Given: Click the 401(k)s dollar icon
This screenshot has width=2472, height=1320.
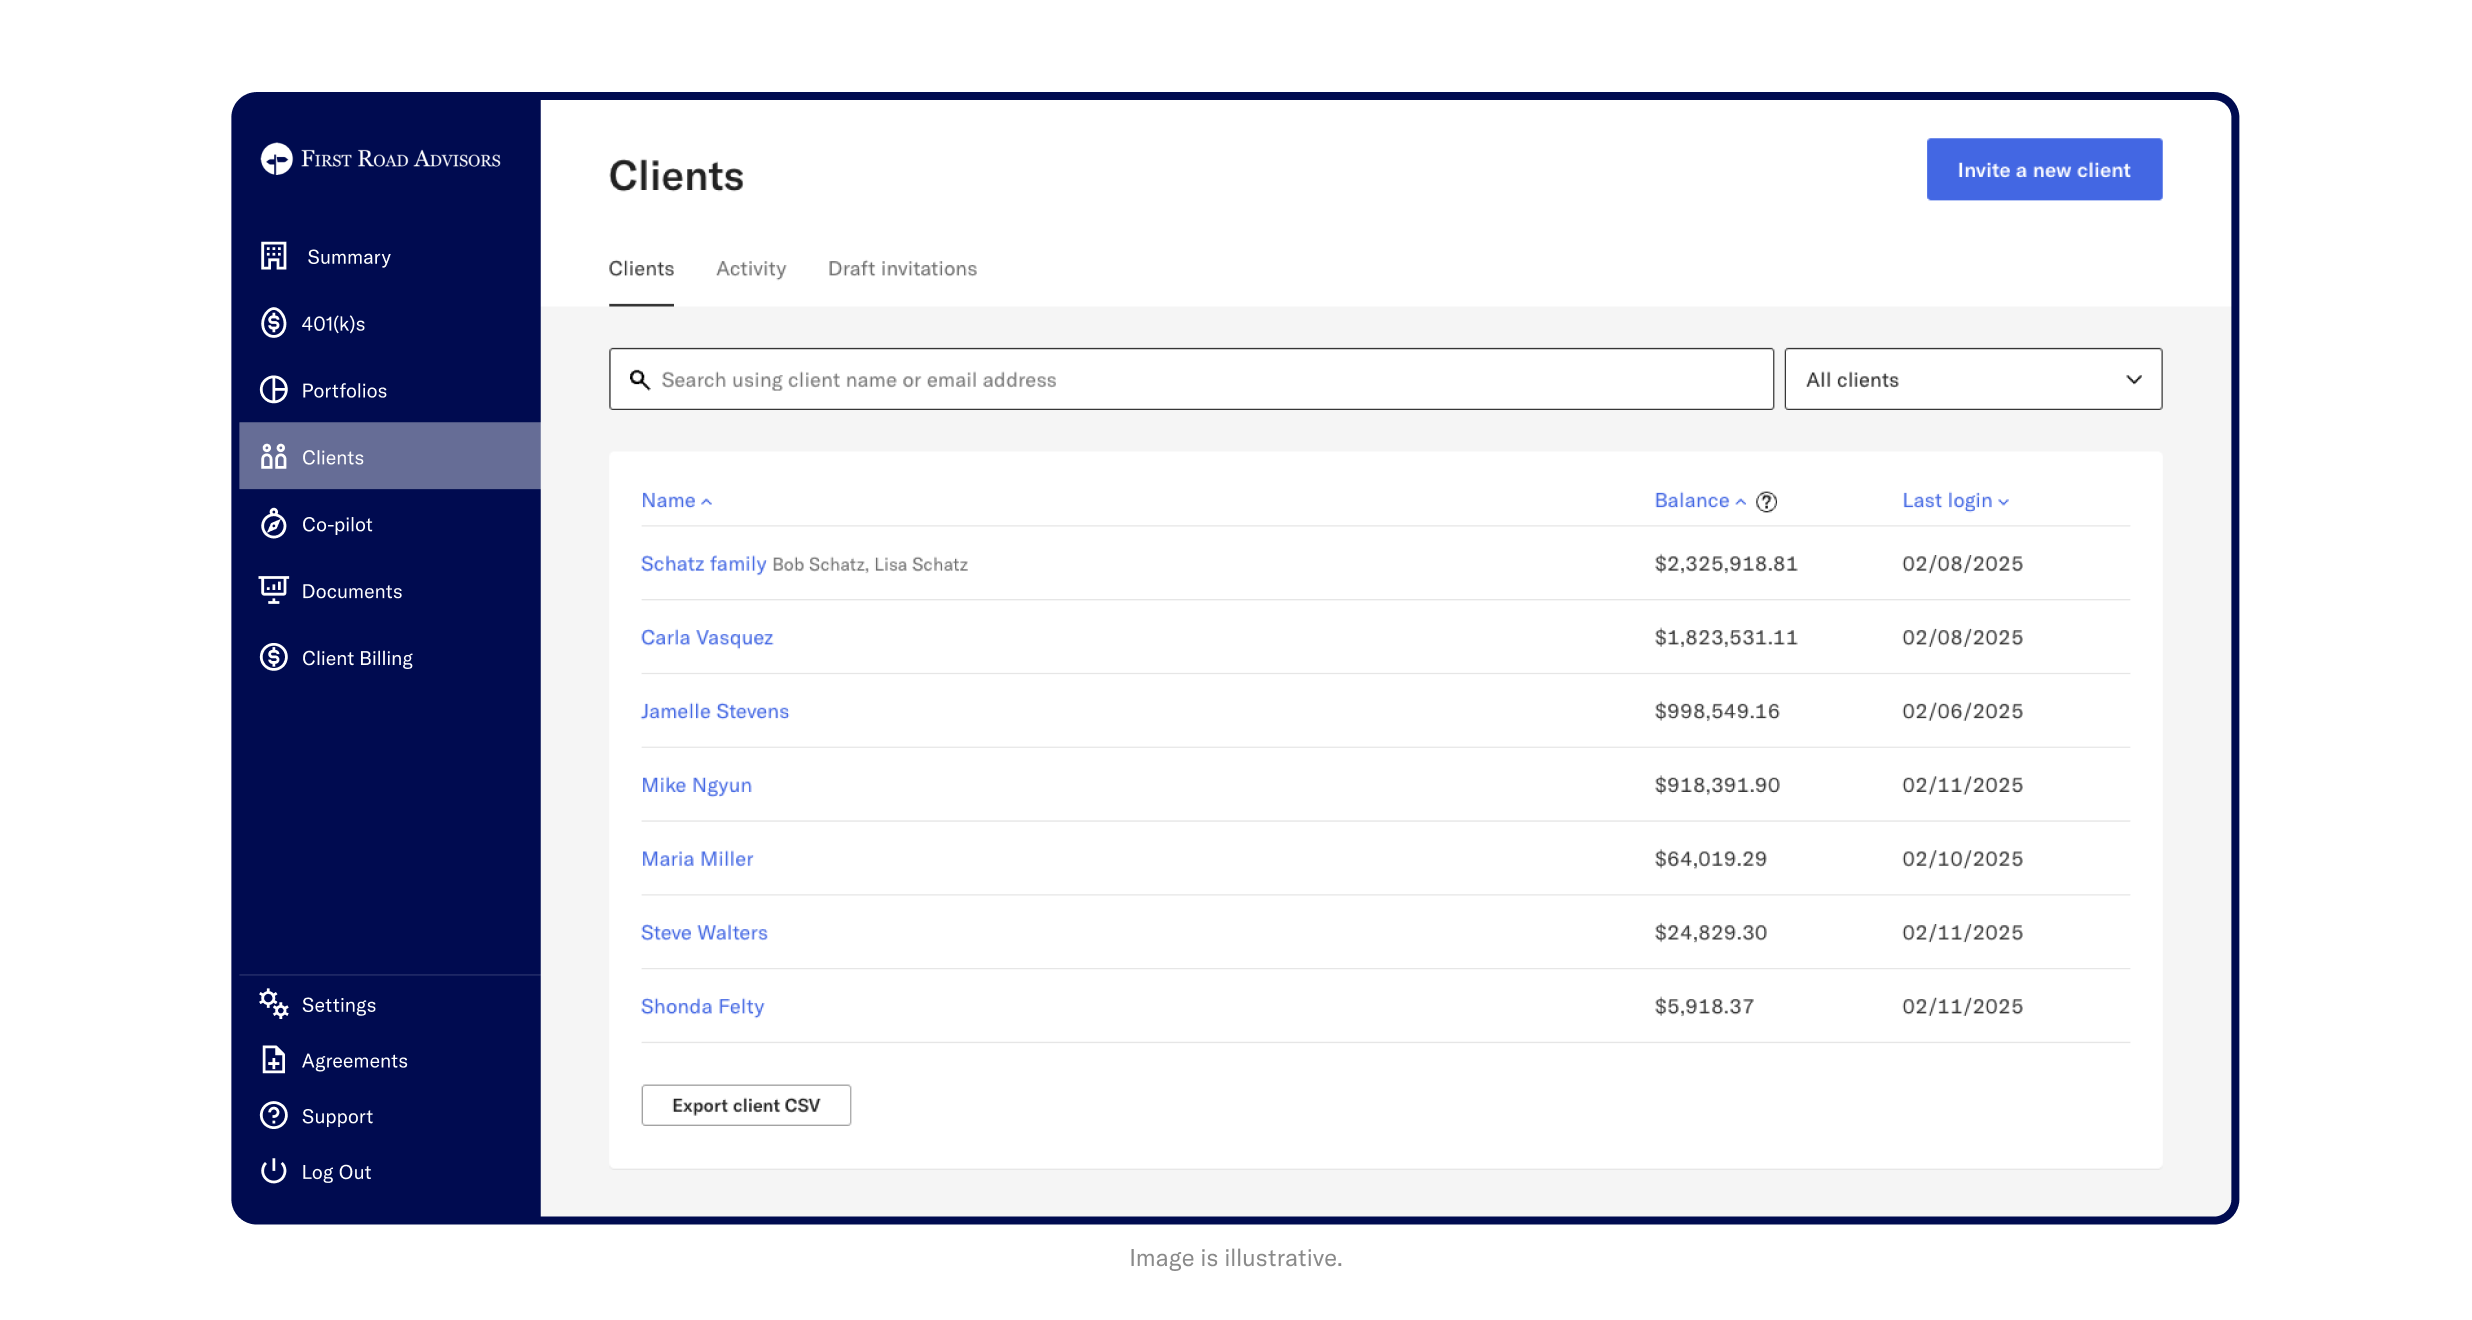Looking at the screenshot, I should [274, 323].
